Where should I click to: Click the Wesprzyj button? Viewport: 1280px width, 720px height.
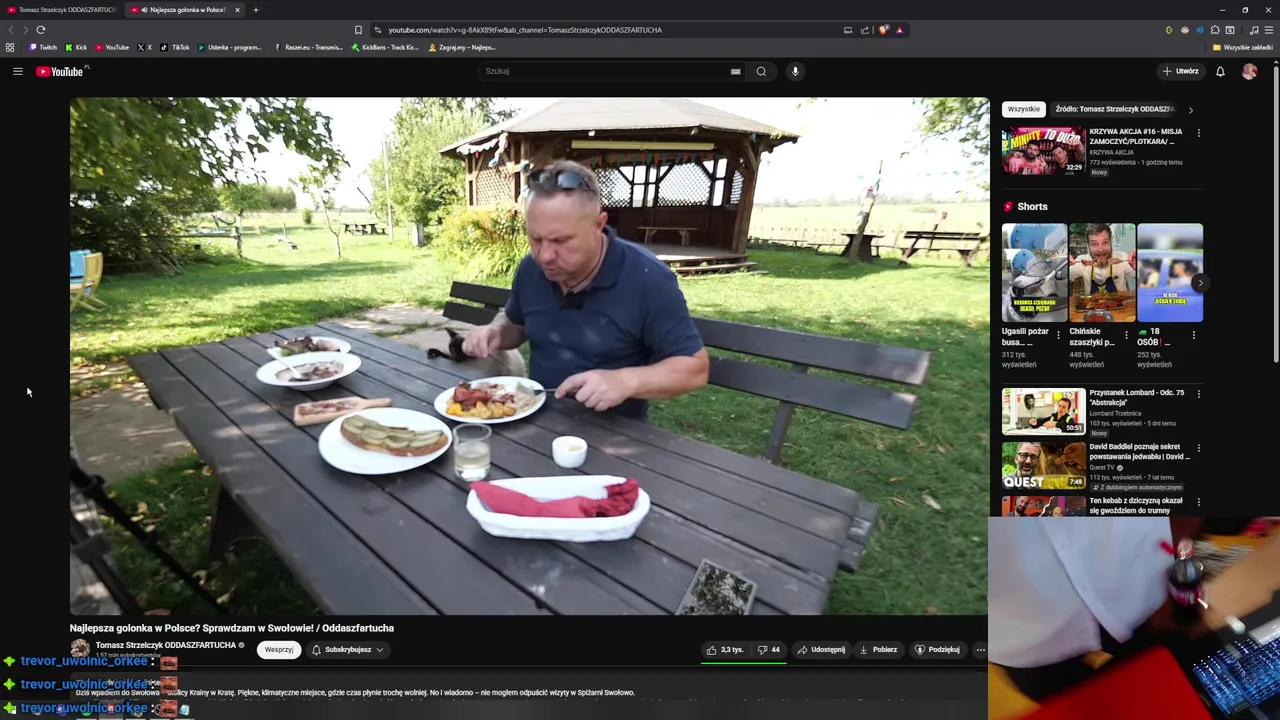(279, 650)
